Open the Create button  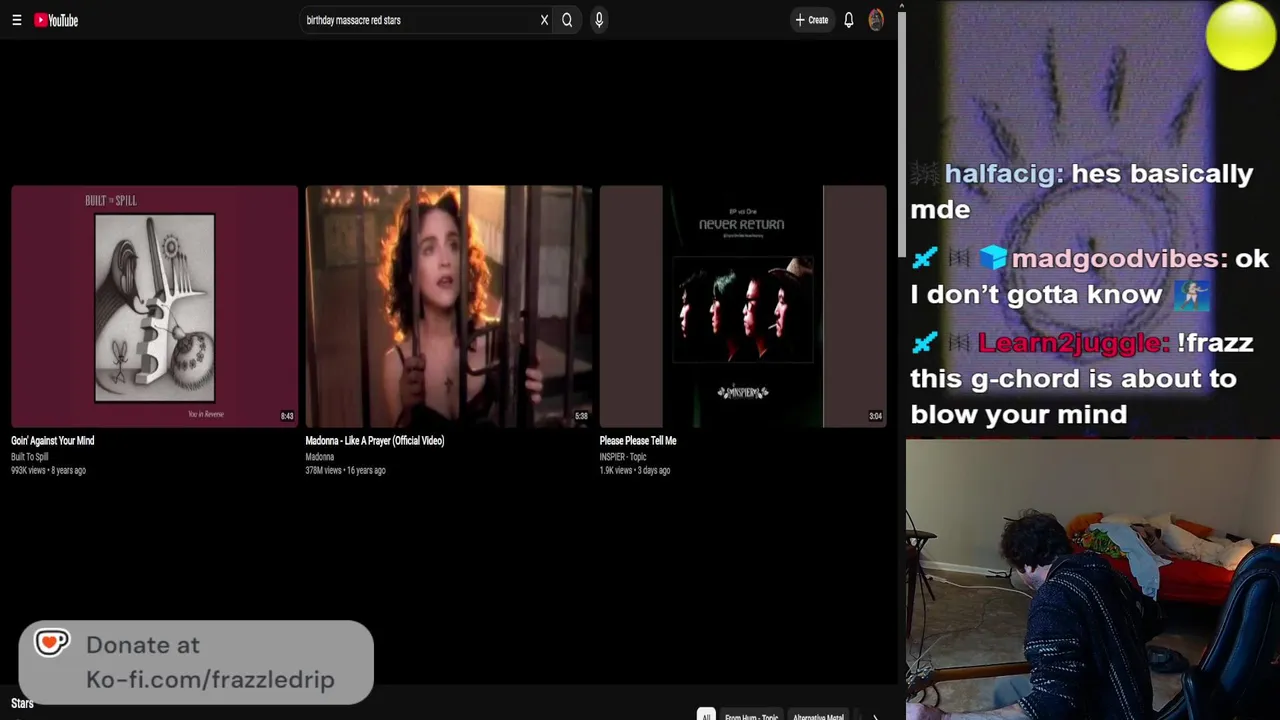[811, 20]
